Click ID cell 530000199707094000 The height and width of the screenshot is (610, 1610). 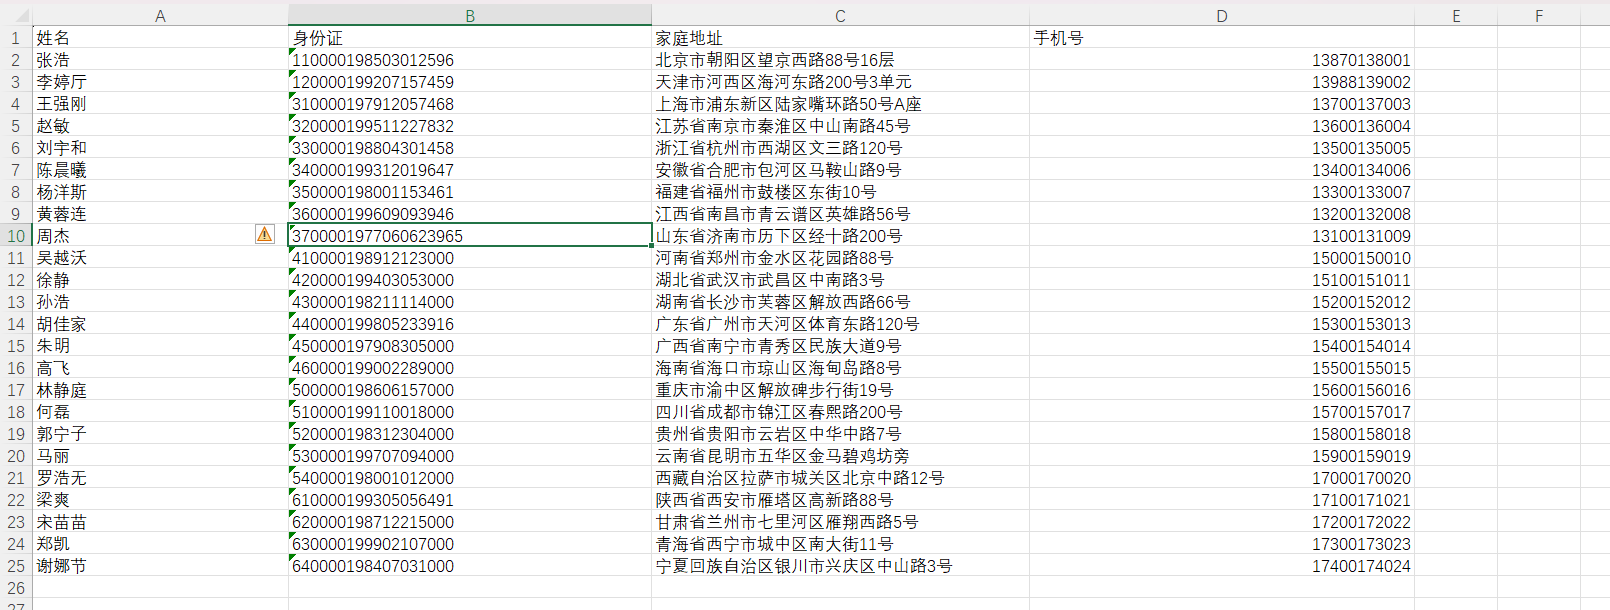tap(470, 456)
